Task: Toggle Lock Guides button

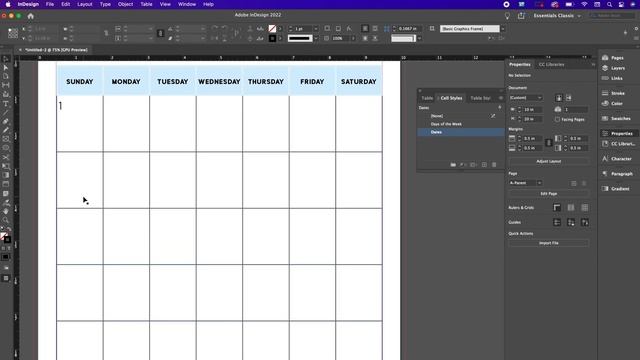Action: [571, 222]
